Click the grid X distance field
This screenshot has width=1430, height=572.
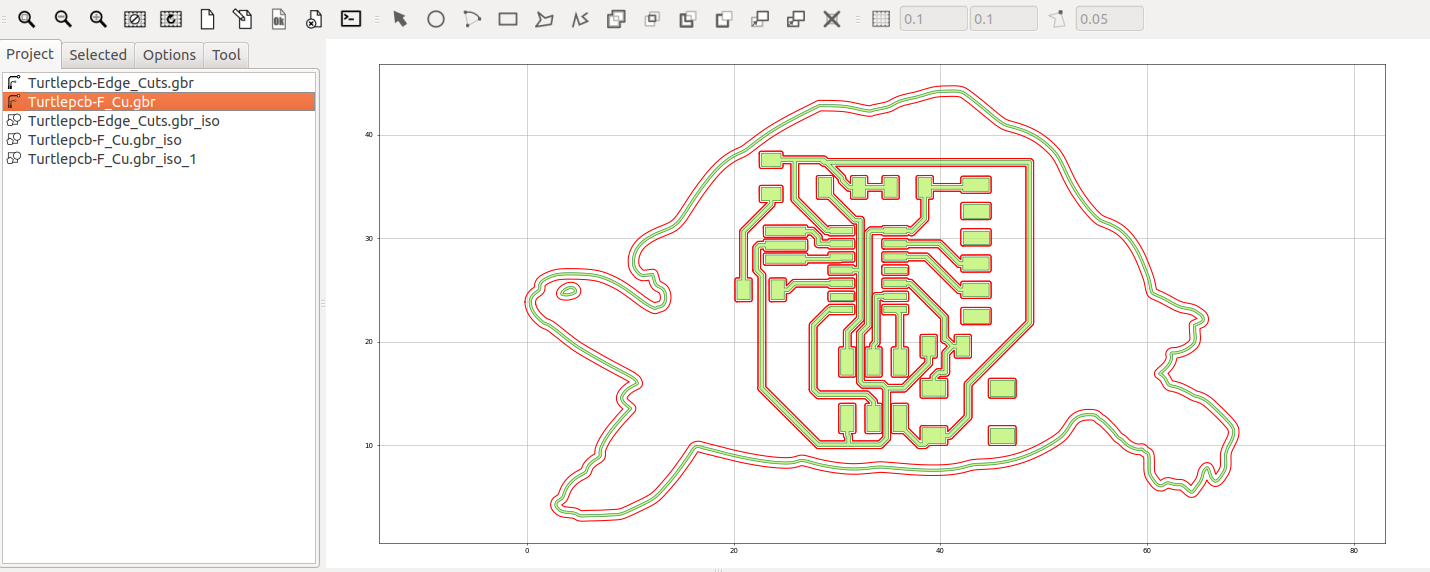point(934,18)
